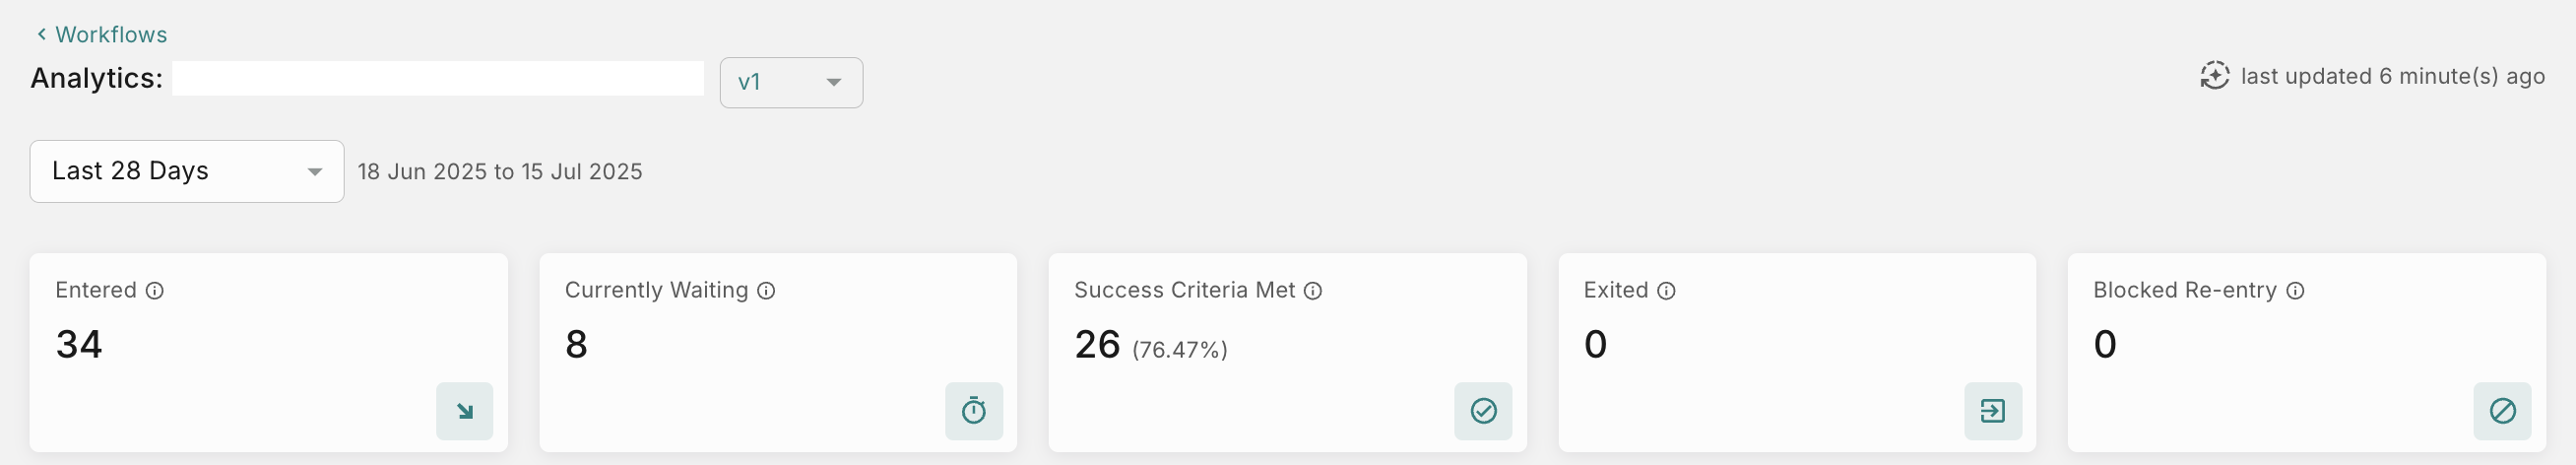This screenshot has height=465, width=2576.
Task: Click the Success Criteria Met info icon
Action: coord(1313,291)
